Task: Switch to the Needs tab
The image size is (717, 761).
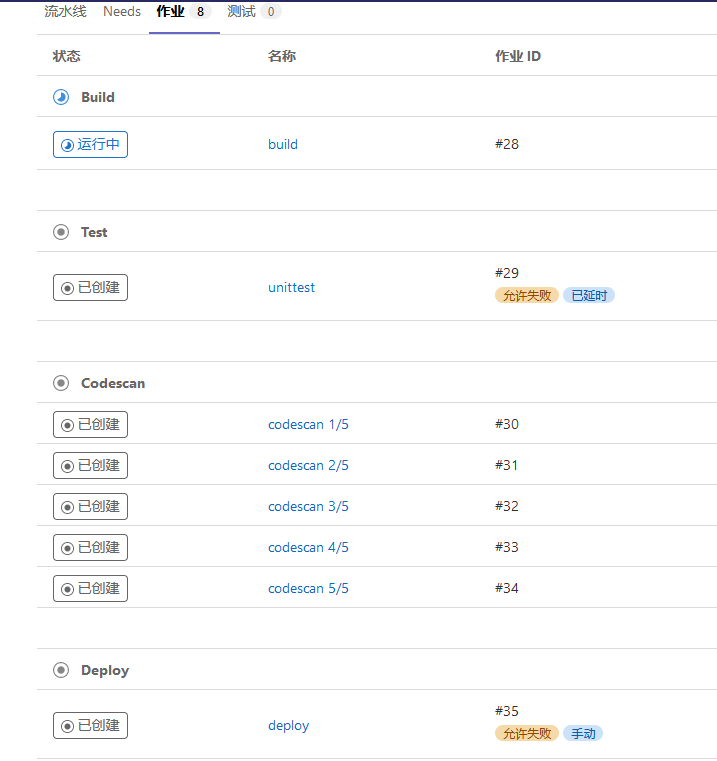Action: 122,11
